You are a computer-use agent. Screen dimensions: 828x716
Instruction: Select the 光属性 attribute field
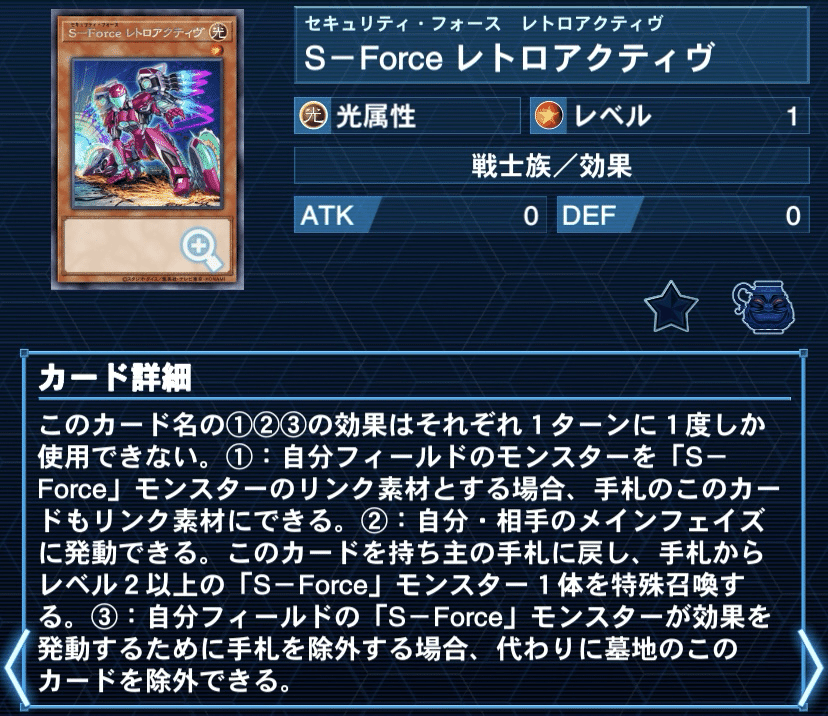[x=407, y=116]
